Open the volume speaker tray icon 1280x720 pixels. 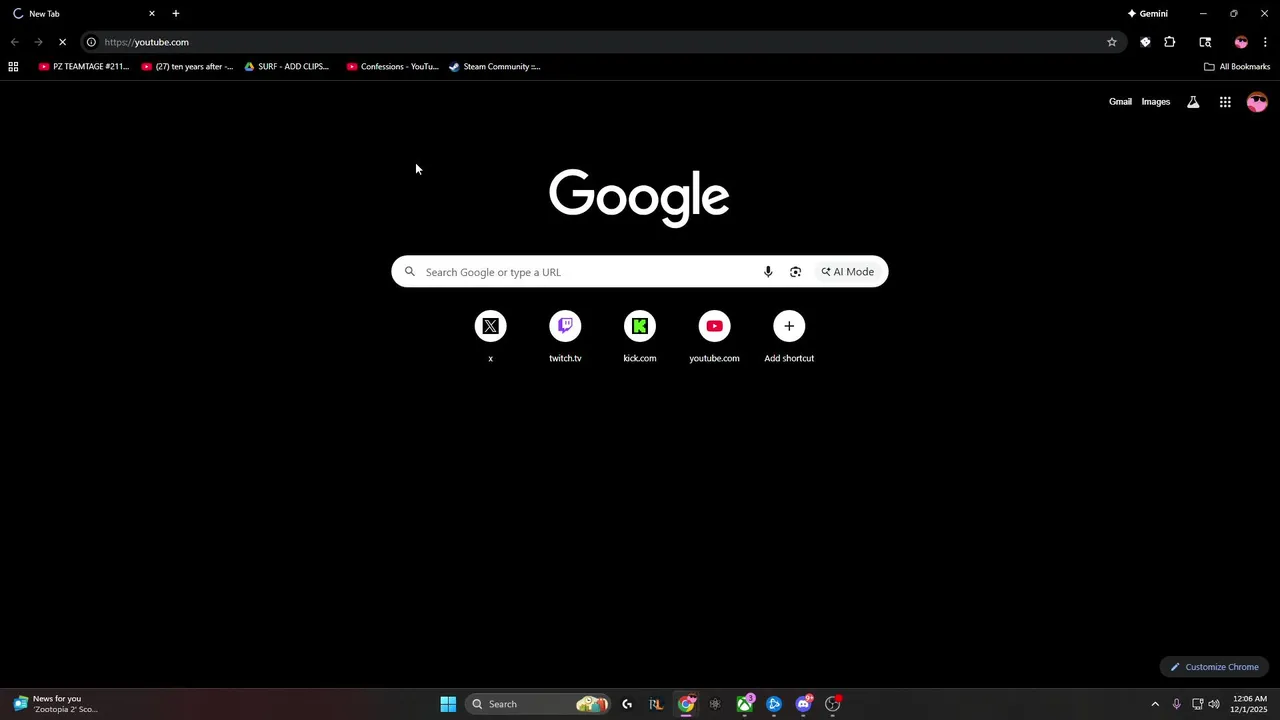(x=1214, y=704)
